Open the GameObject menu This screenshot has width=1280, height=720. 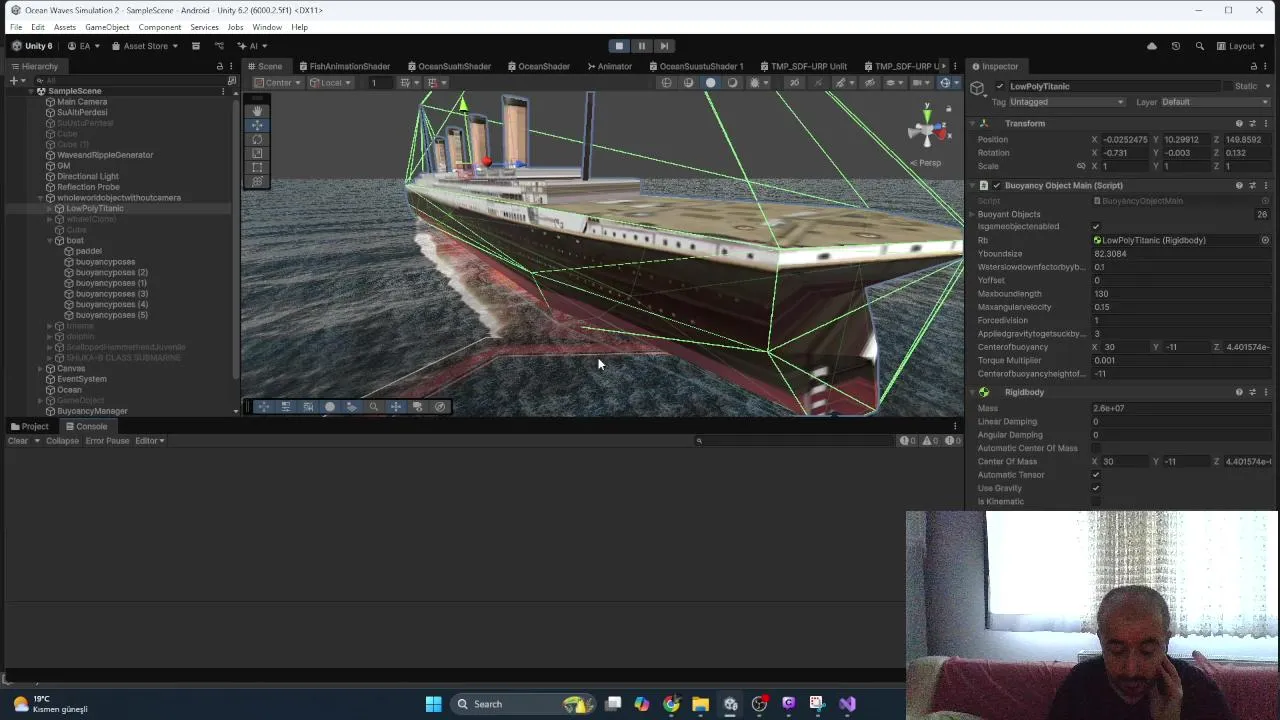point(107,27)
